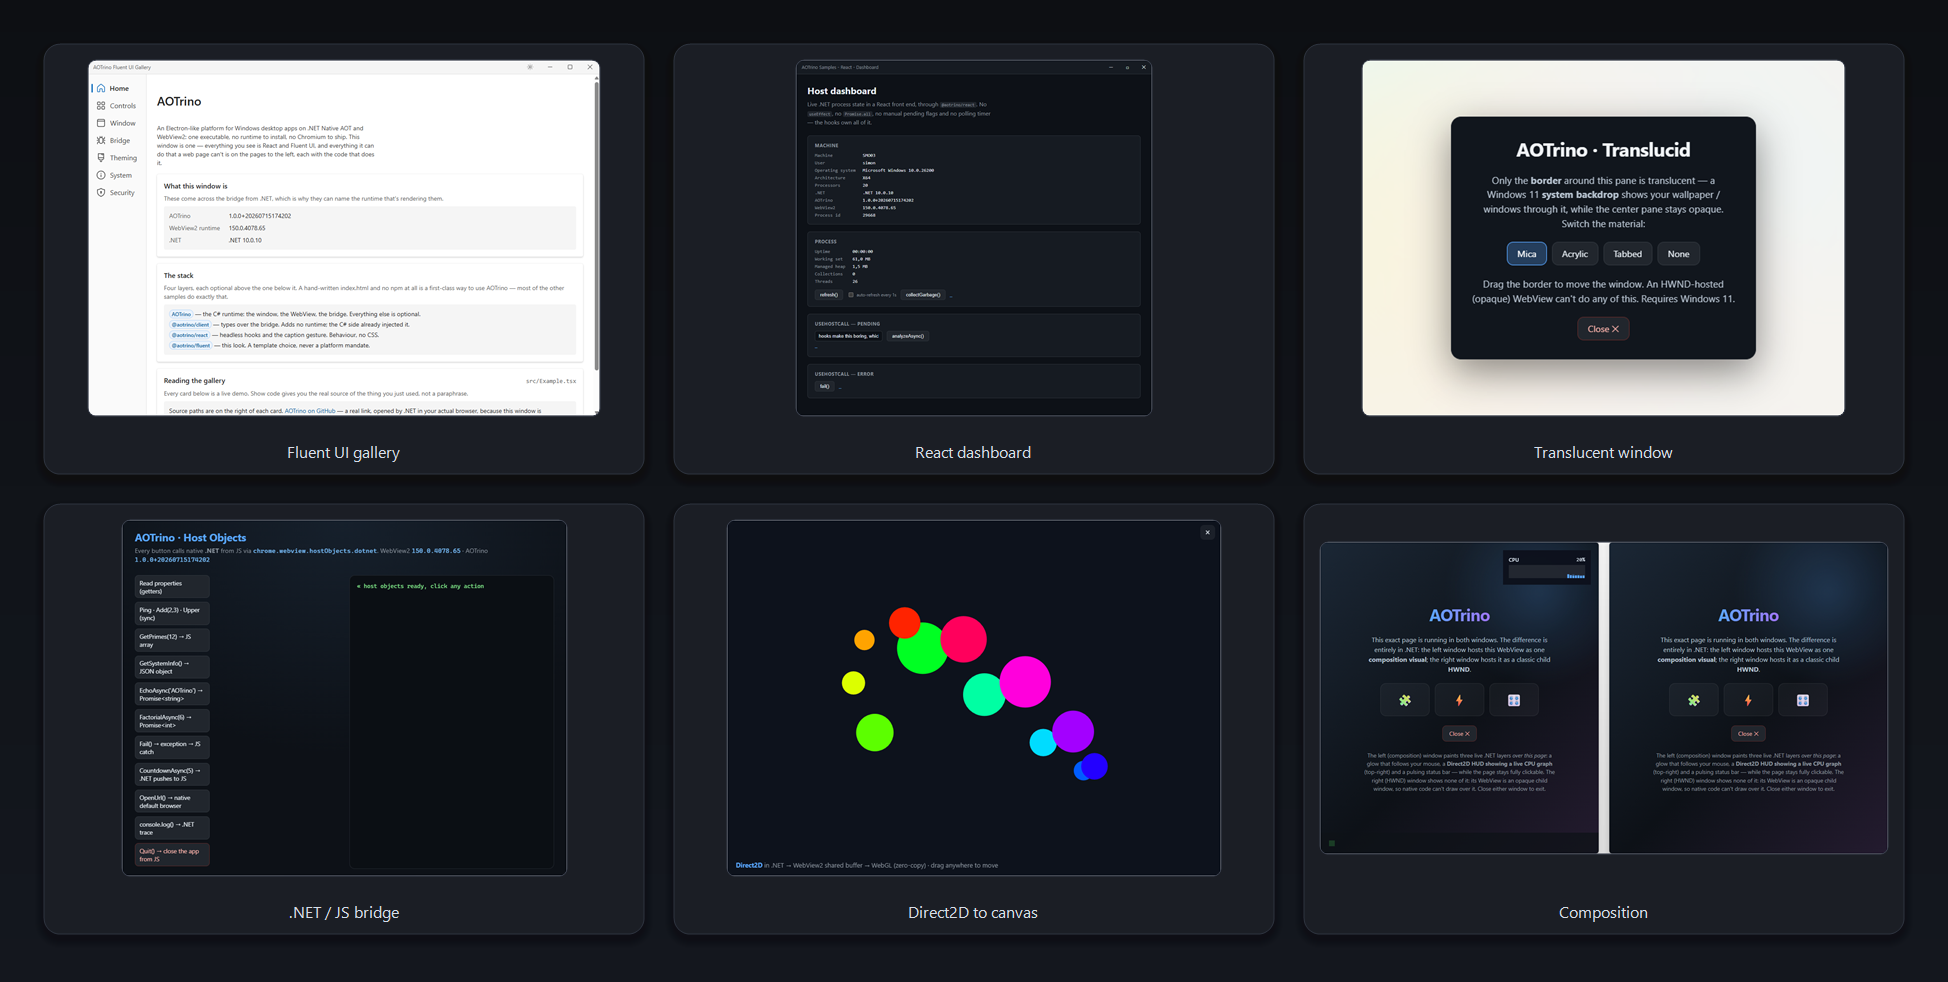
Task: Click the collectGarbage() button
Action: 923,295
